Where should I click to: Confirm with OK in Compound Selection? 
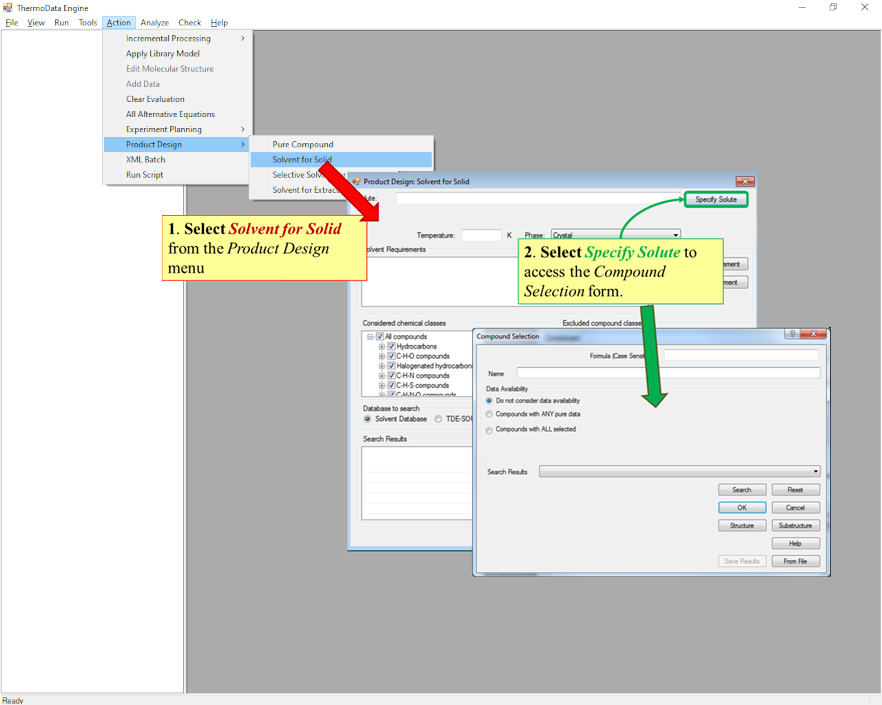coord(742,508)
